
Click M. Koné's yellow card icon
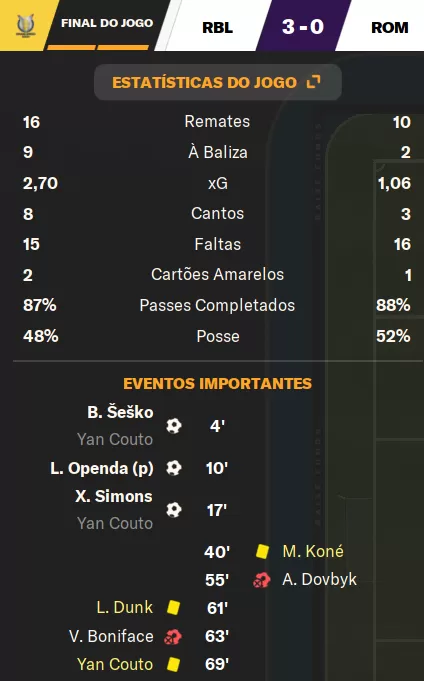262,552
